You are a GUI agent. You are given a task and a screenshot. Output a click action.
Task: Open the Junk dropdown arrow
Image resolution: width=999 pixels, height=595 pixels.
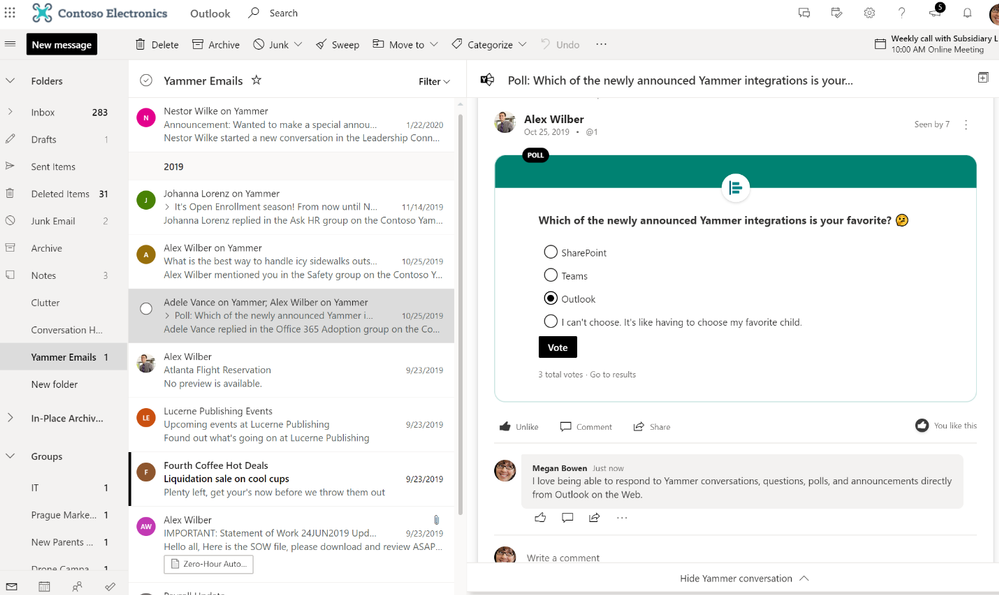(298, 44)
